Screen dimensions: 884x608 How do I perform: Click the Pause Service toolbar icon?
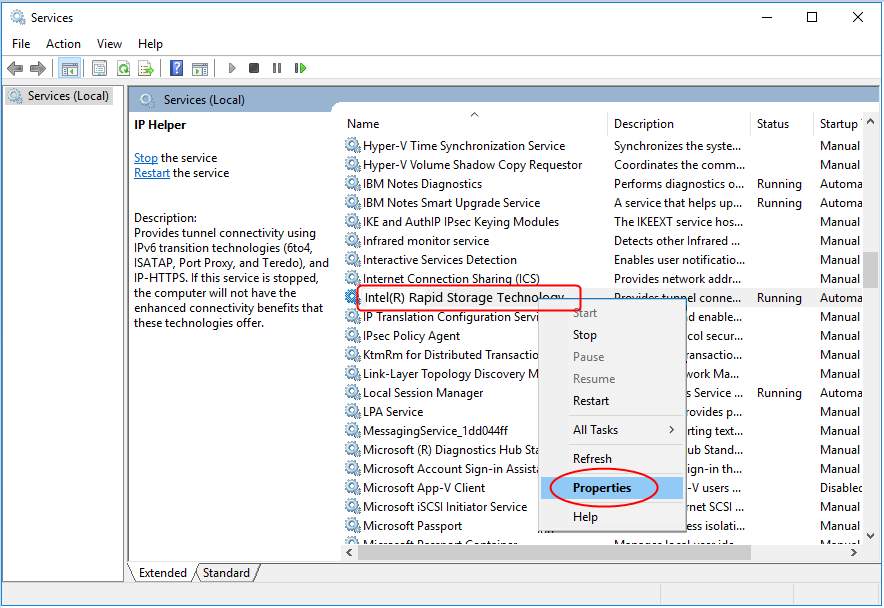point(277,68)
